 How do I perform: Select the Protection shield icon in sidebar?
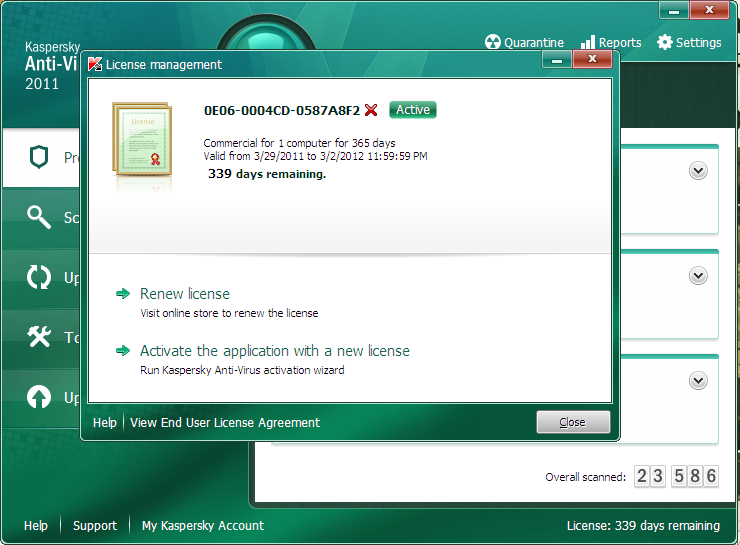click(39, 157)
